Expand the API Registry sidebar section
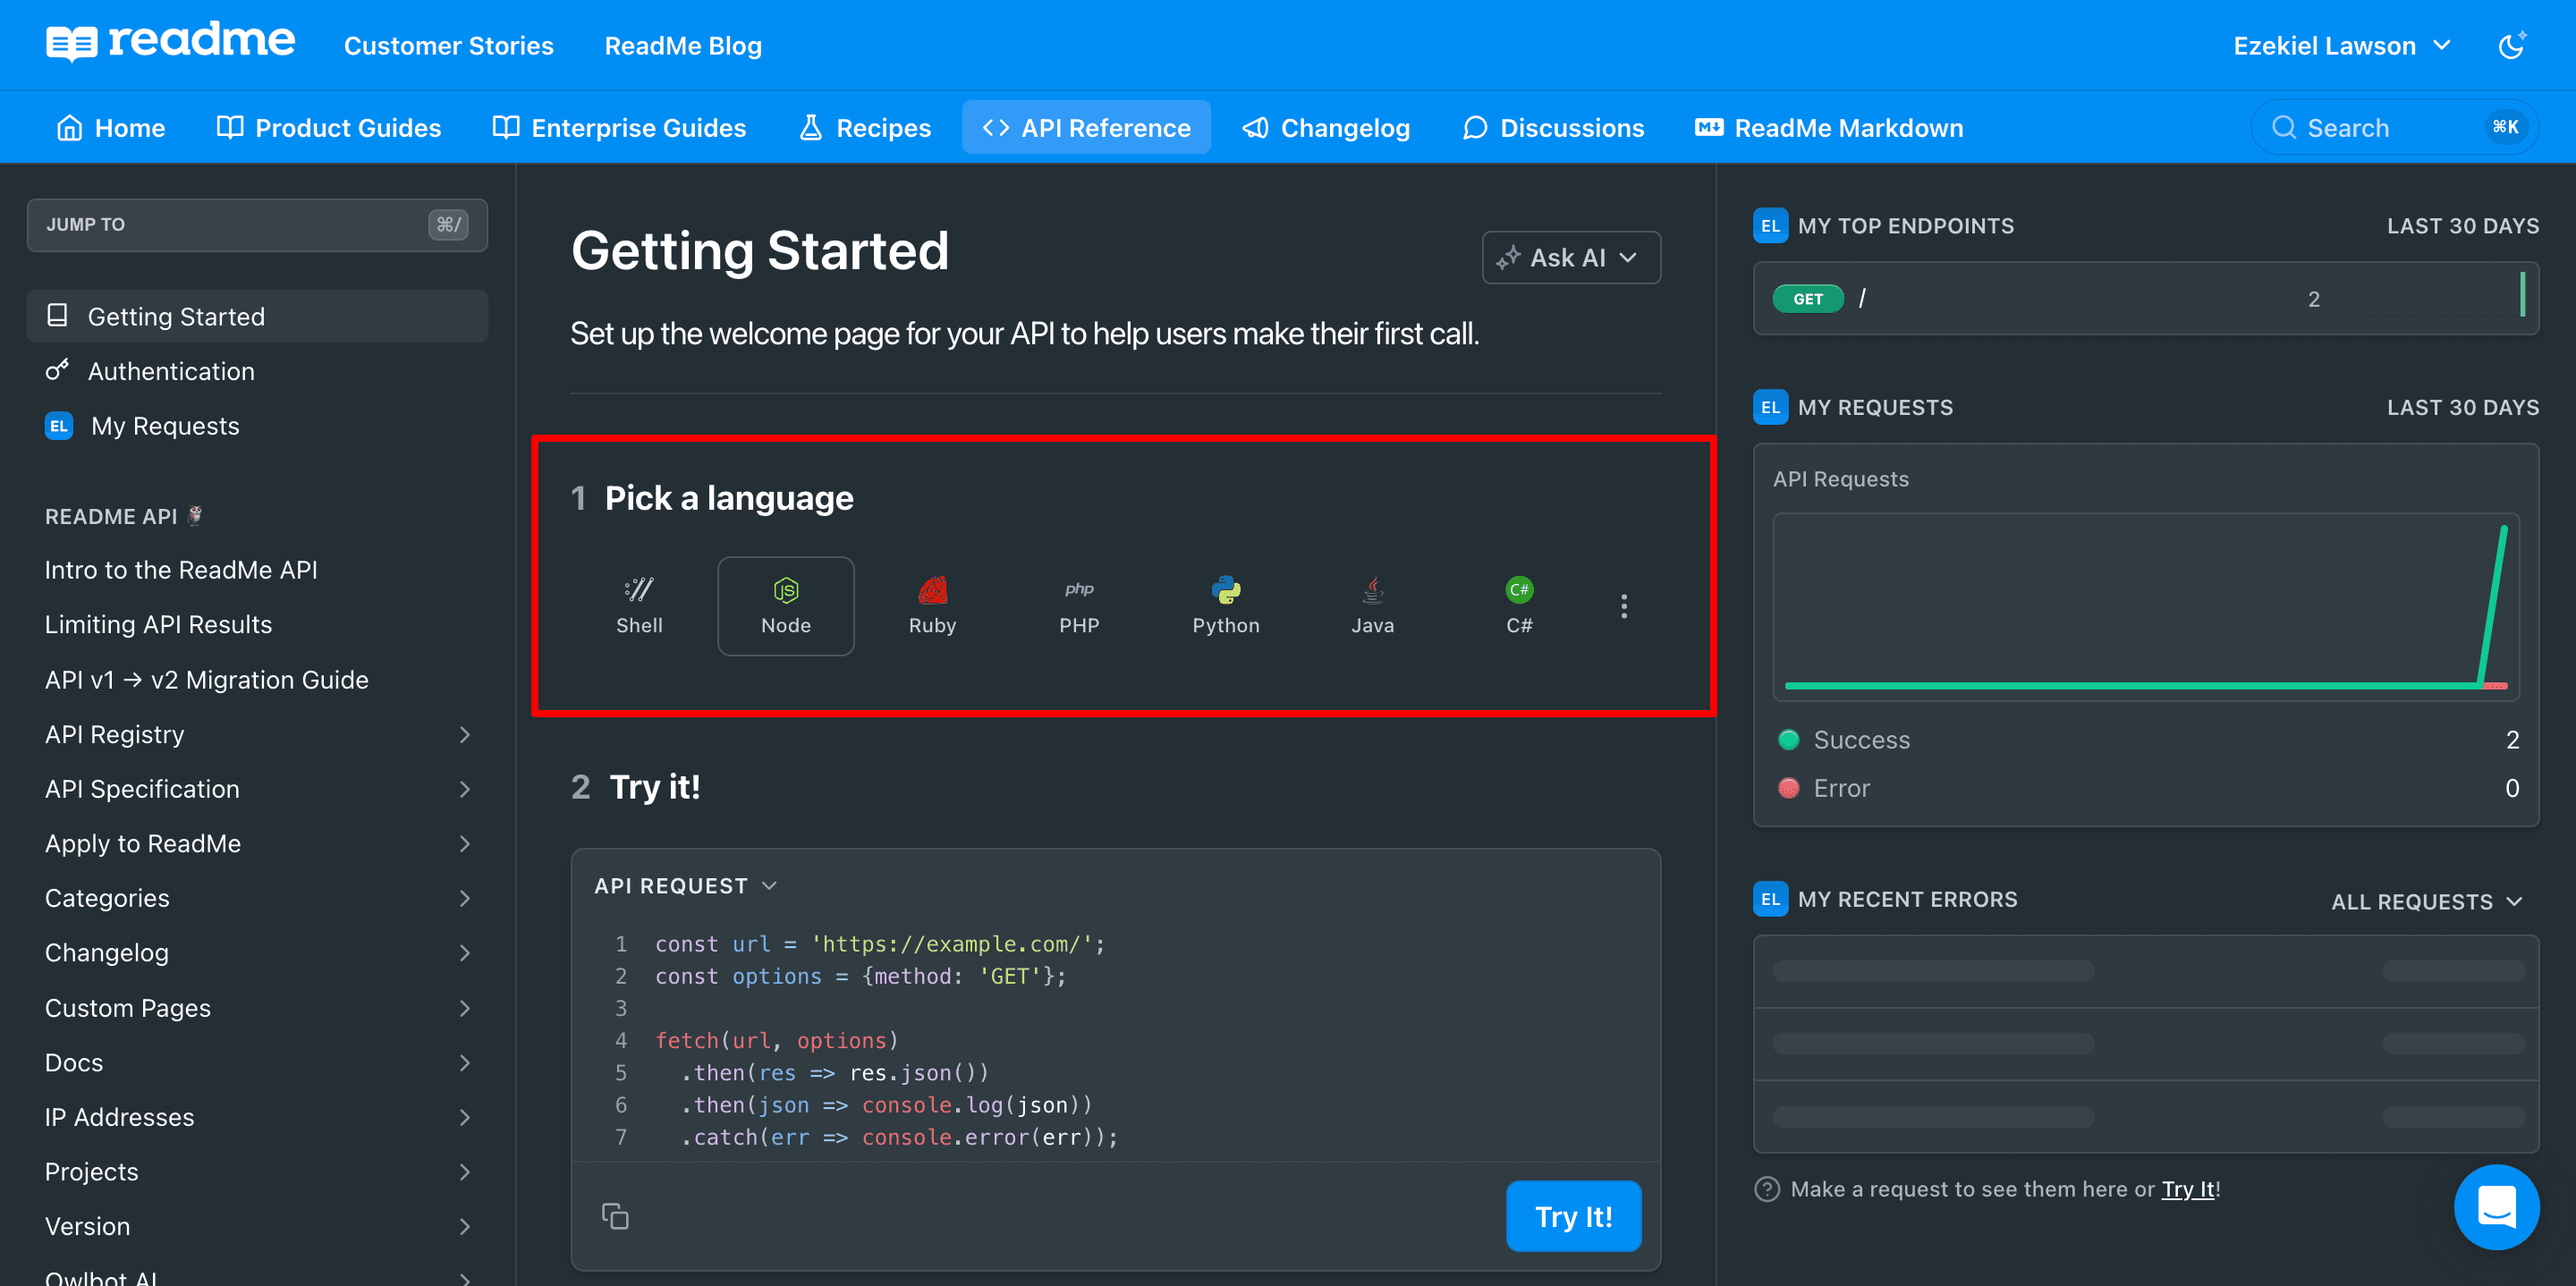The height and width of the screenshot is (1286, 2576). click(x=464, y=735)
